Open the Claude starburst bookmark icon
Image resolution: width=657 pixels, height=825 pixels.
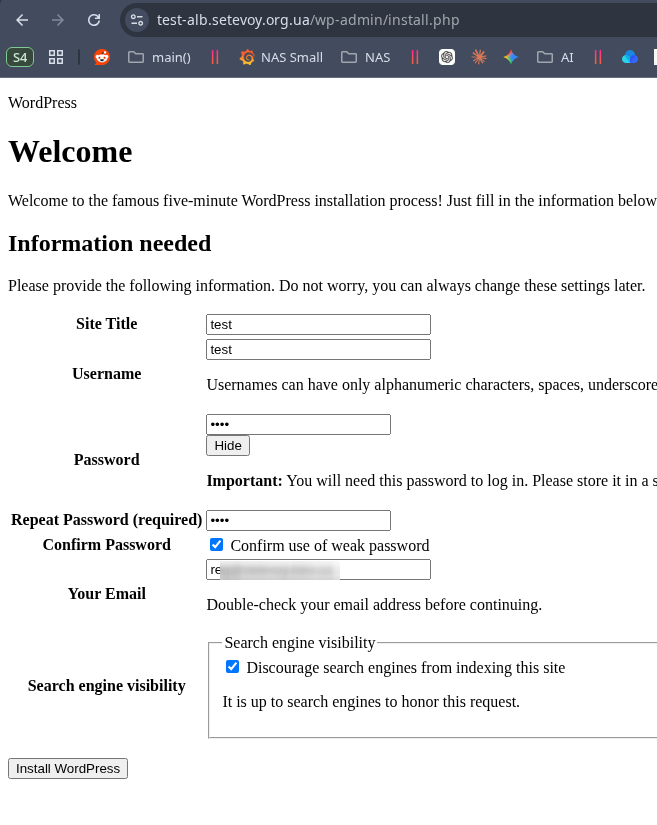coord(479,57)
